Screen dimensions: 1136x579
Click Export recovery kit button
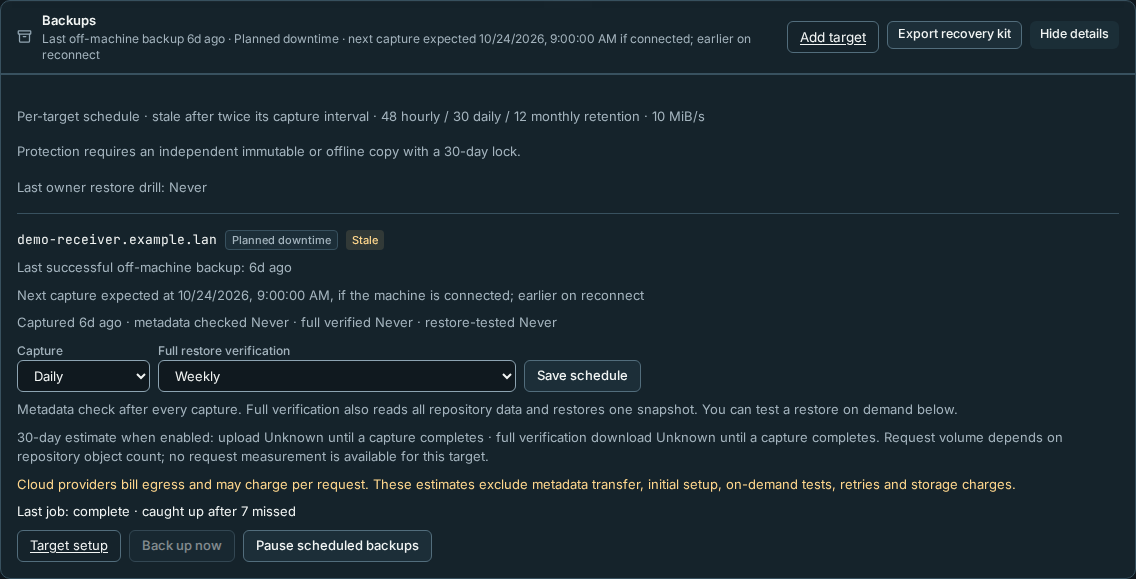tap(954, 35)
